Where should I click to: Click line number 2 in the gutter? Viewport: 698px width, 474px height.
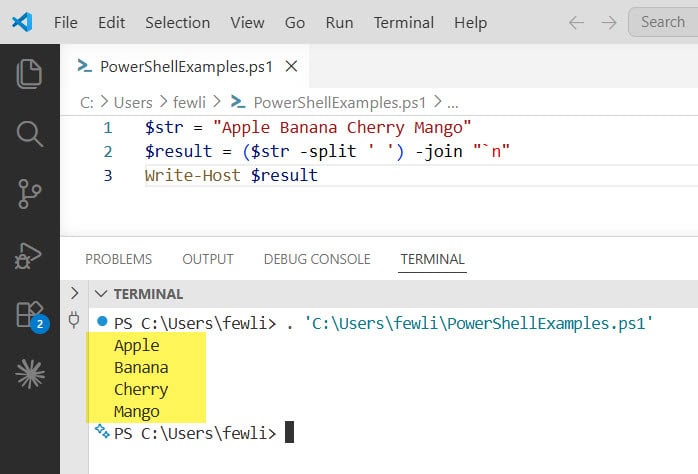tap(108, 152)
